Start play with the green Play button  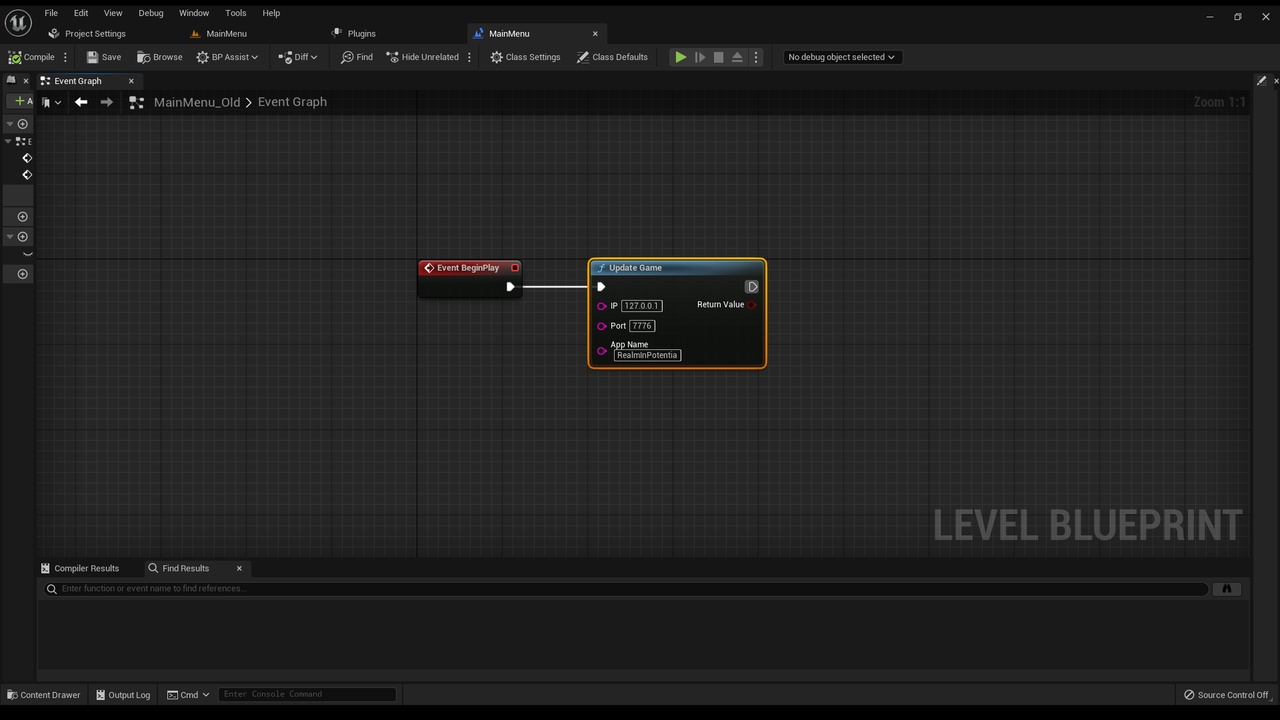point(680,57)
